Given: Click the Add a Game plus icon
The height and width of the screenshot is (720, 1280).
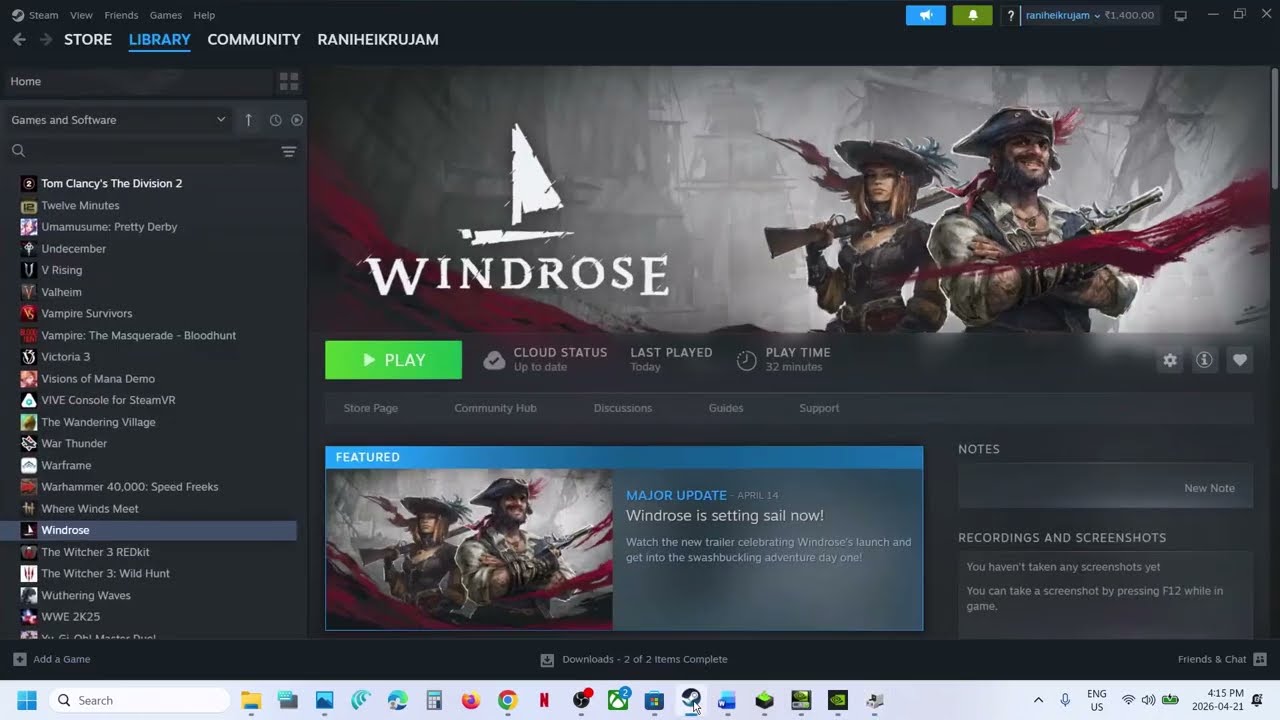Looking at the screenshot, I should pos(19,659).
